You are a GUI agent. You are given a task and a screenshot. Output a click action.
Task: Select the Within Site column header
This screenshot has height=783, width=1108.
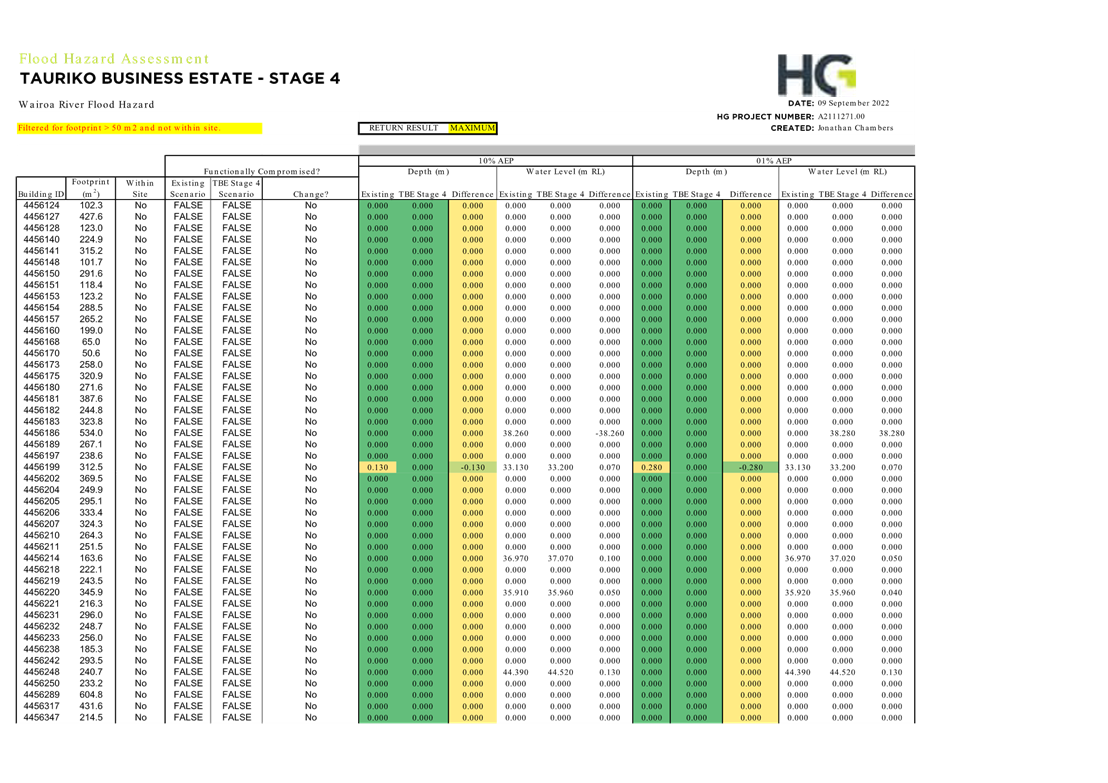click(140, 188)
